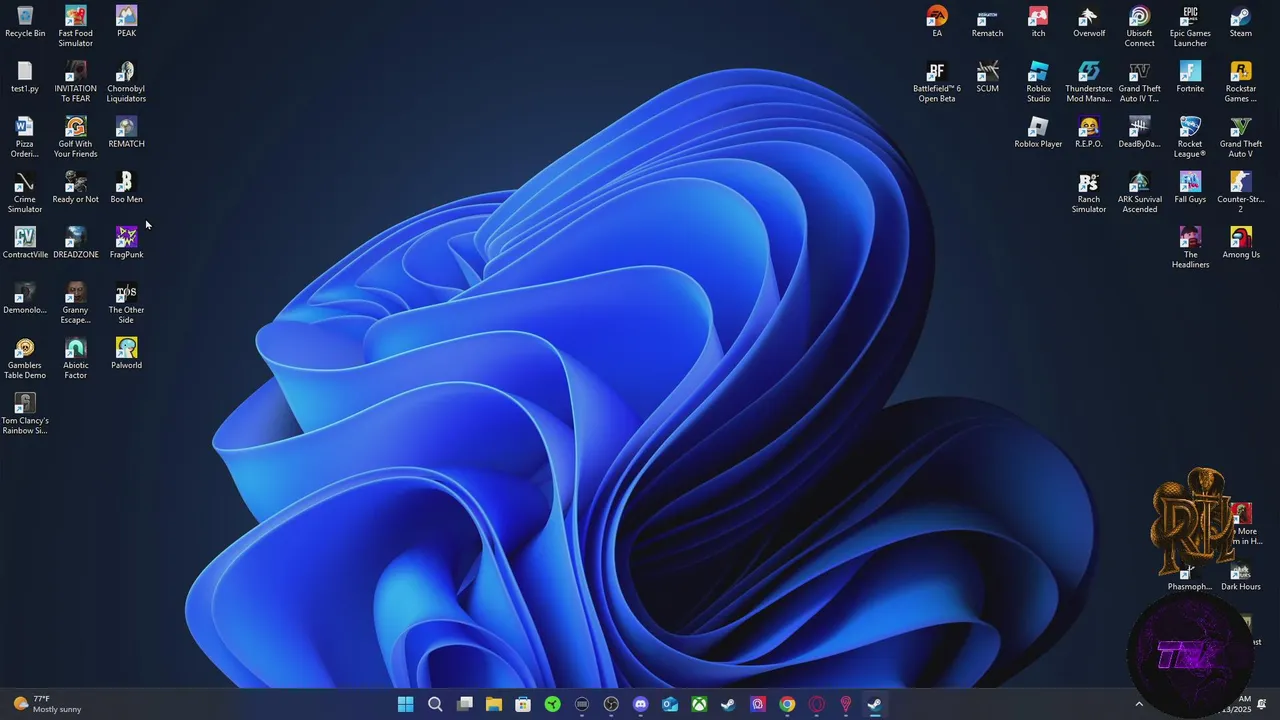Select Grand Theft Auto IV shortcut

point(1140,82)
